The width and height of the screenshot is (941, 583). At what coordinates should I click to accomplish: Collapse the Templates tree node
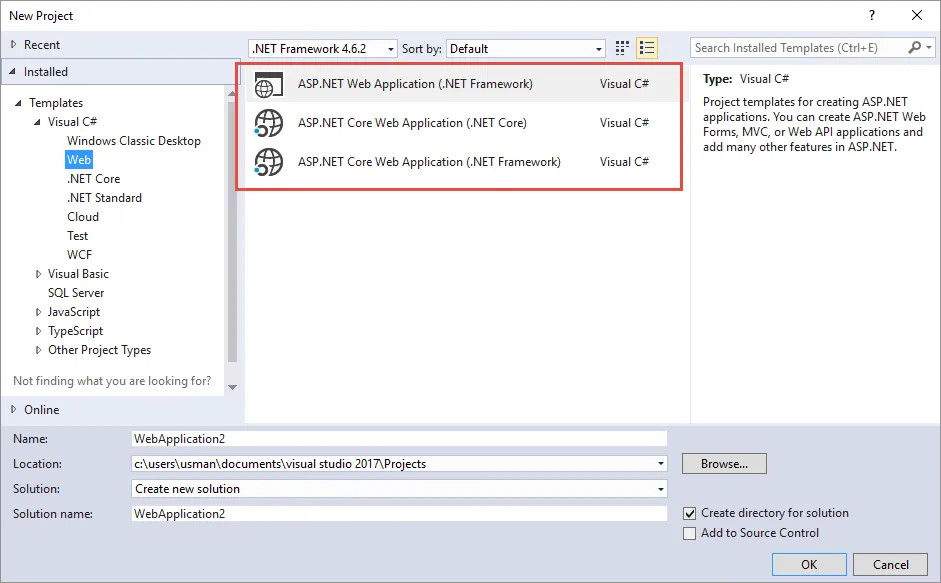click(18, 103)
